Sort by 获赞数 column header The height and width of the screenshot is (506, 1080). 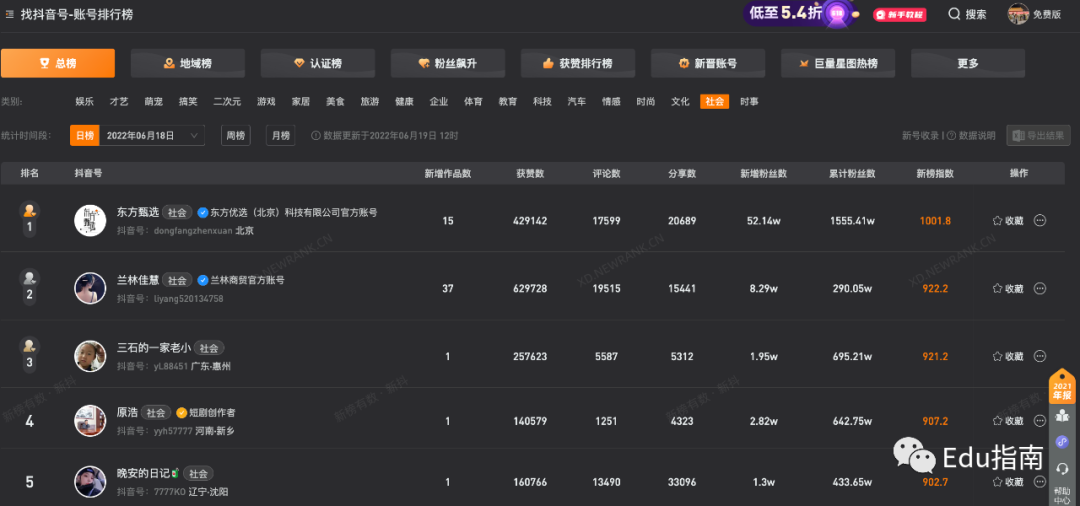[x=530, y=173]
